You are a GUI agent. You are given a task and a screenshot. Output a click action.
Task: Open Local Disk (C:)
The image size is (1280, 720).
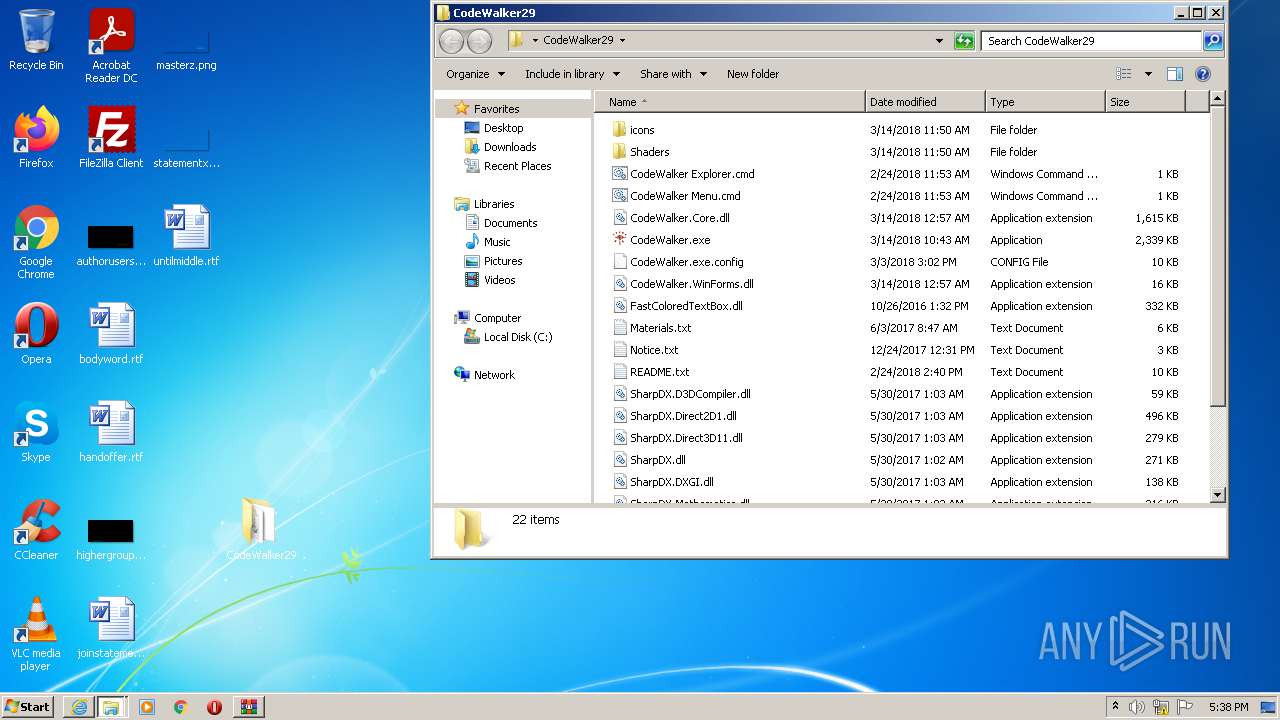click(517, 337)
